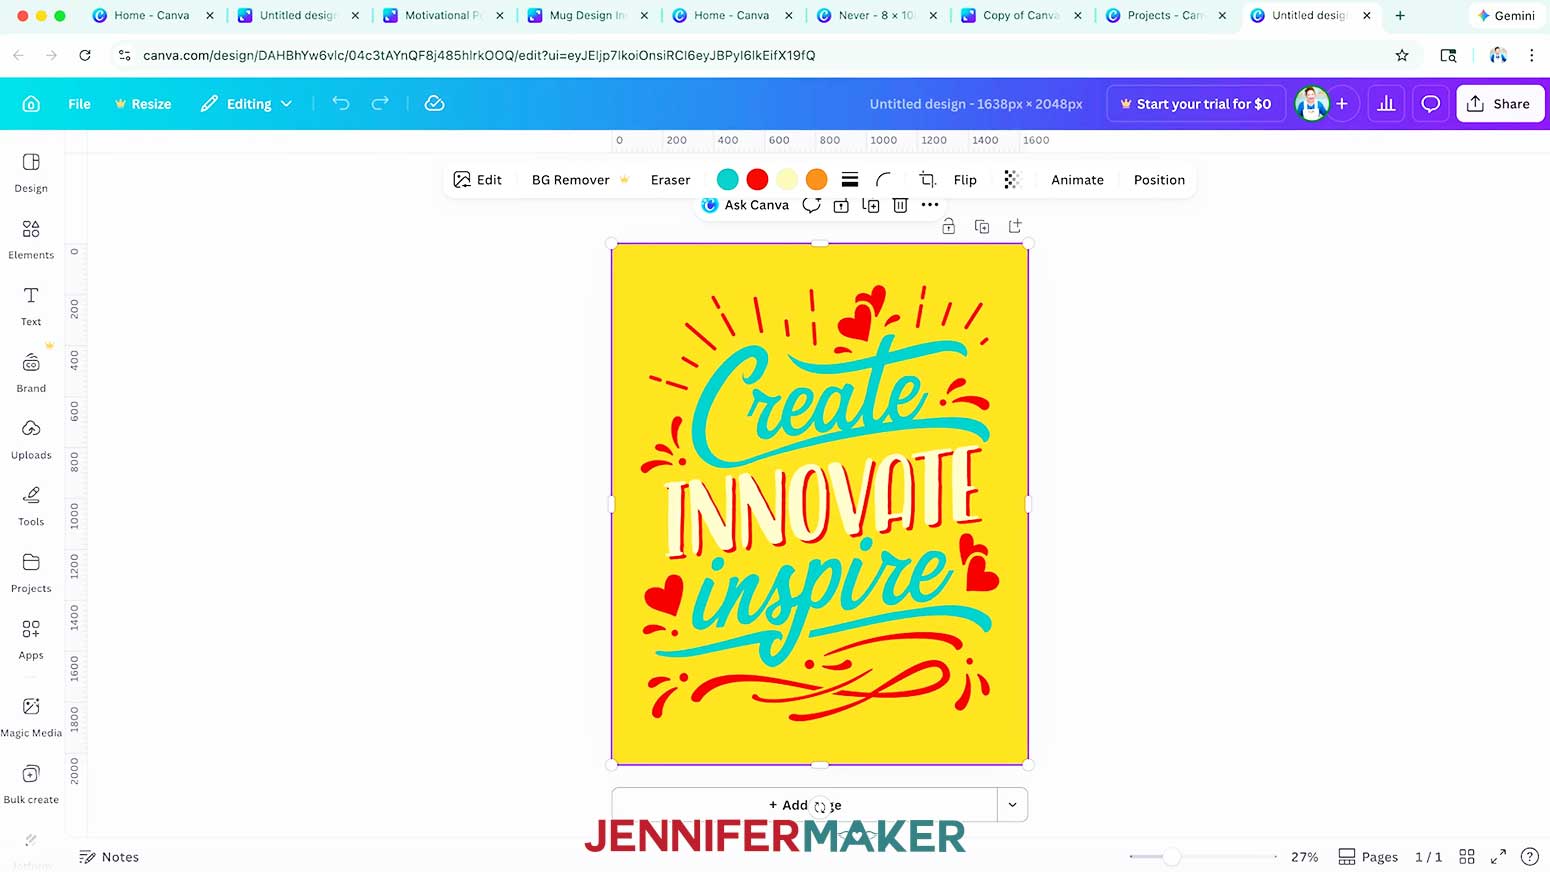Pick the orange color swatch
1550x872 pixels.
point(817,180)
